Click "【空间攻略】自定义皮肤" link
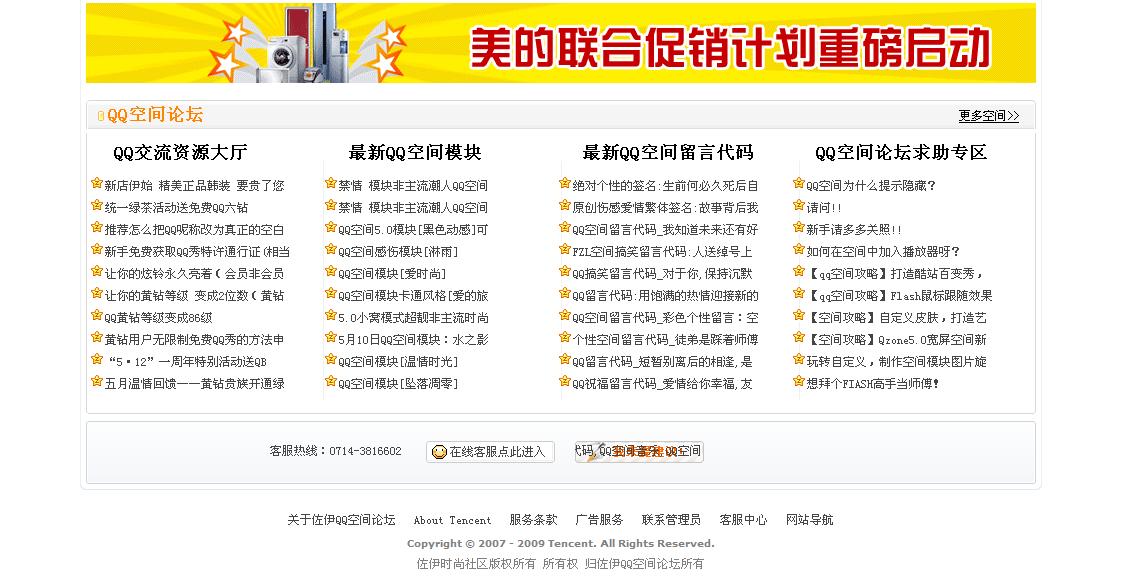The height and width of the screenshot is (576, 1129). click(896, 318)
